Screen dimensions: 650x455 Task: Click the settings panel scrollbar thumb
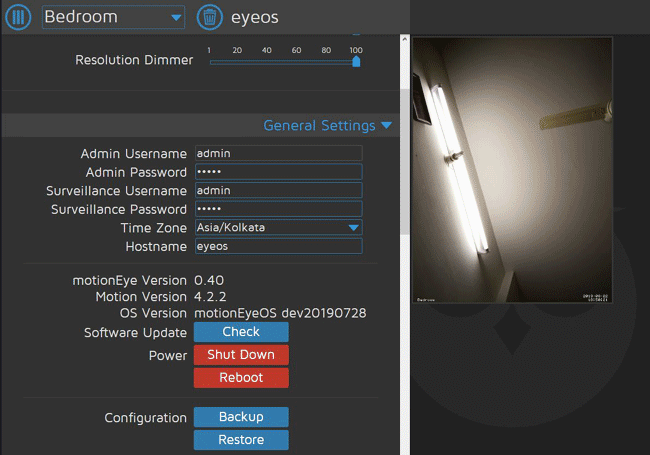coord(405,162)
